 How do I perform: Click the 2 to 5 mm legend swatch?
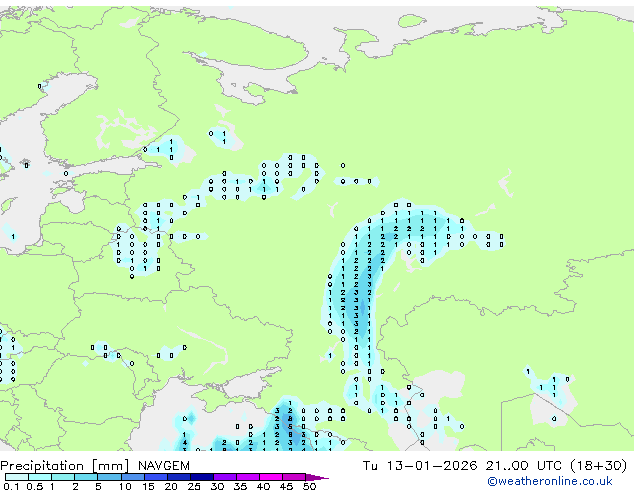click(x=86, y=477)
